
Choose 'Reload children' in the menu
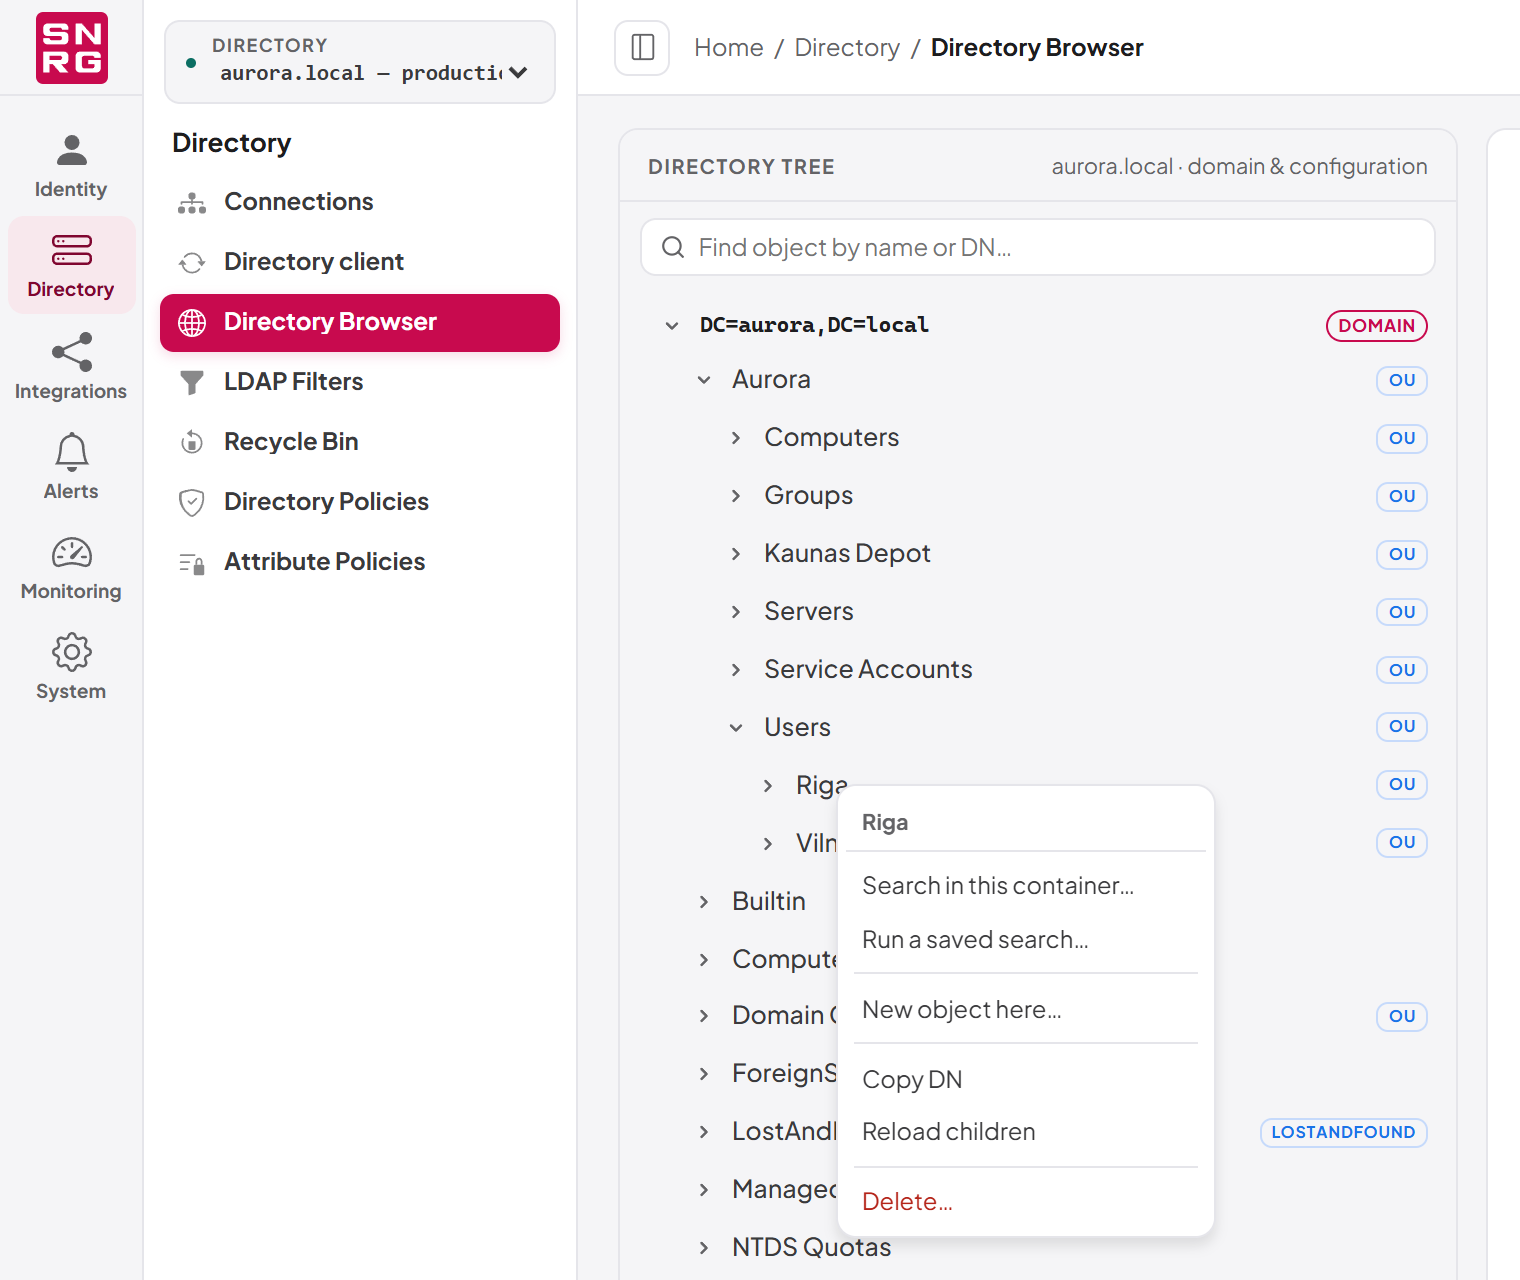(1026, 1132)
